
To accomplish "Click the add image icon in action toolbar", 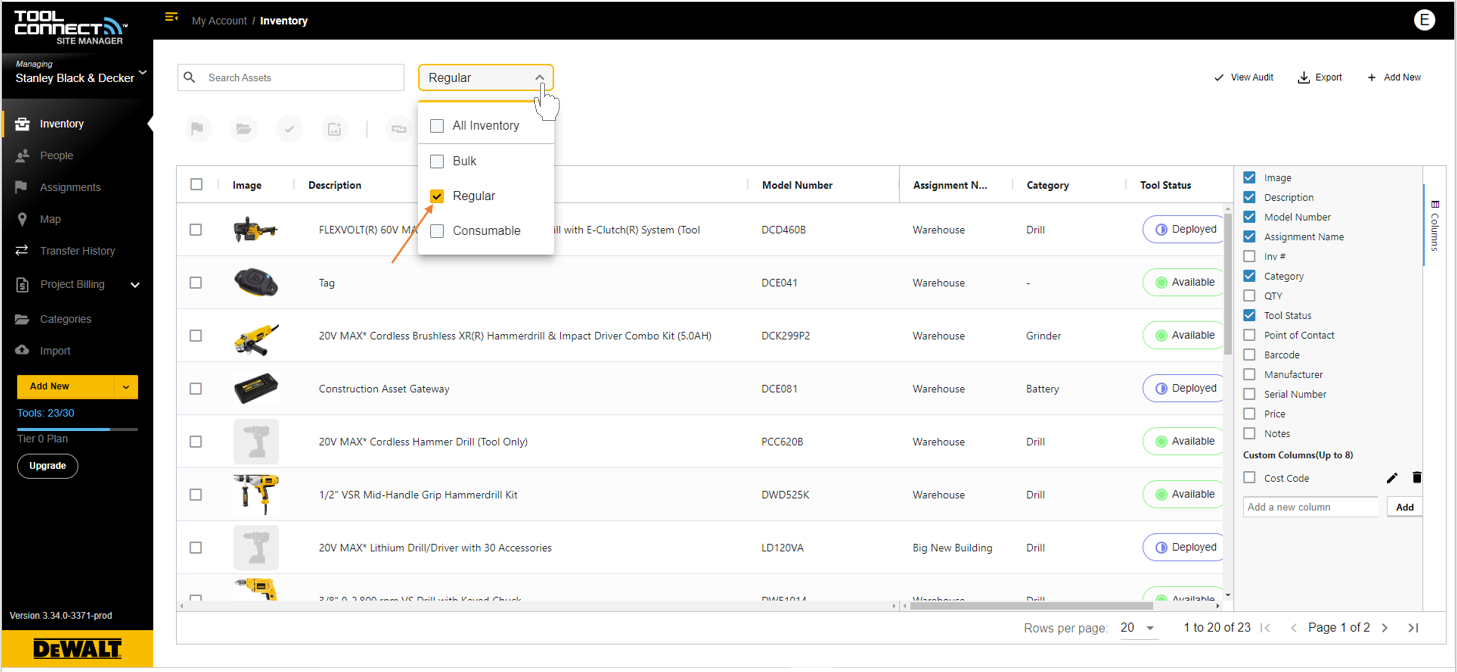I will point(334,129).
